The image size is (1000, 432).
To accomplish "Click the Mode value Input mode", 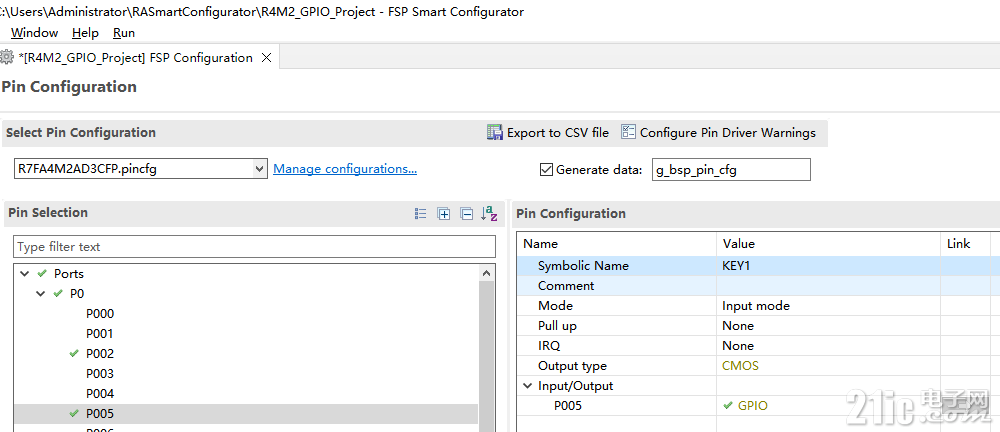I will point(828,306).
